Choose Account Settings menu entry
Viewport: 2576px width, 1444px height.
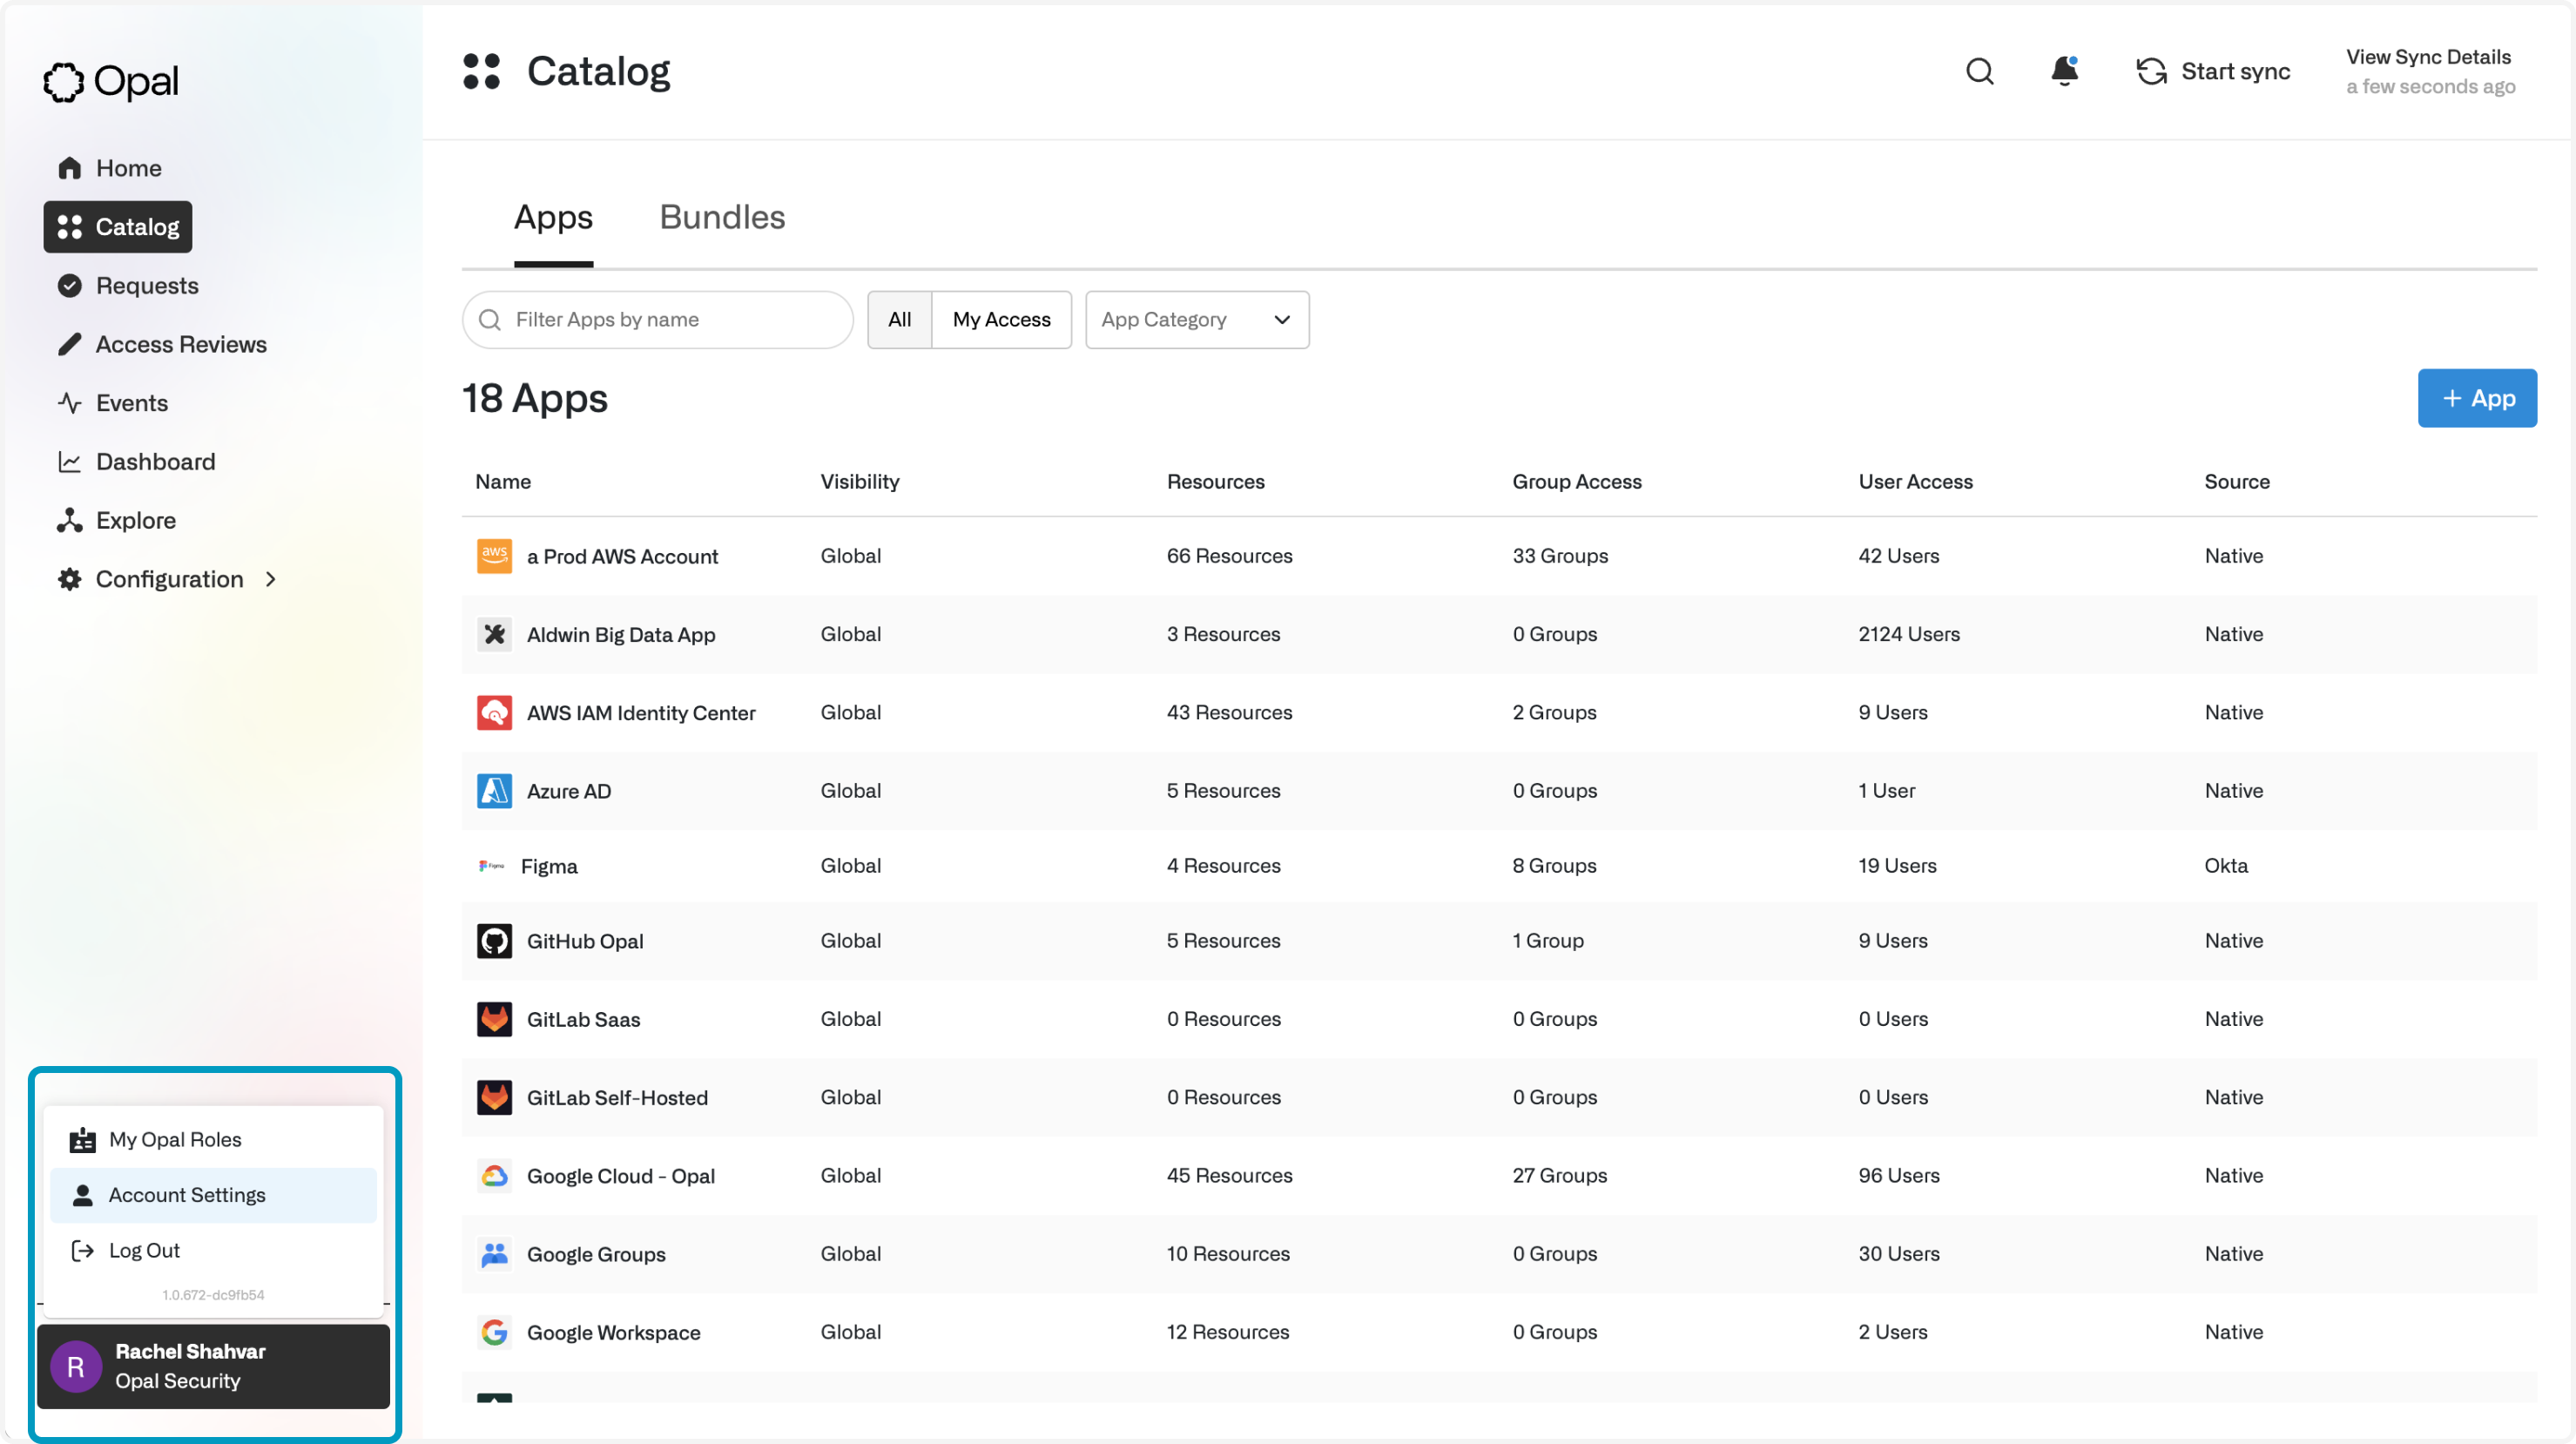(213, 1195)
